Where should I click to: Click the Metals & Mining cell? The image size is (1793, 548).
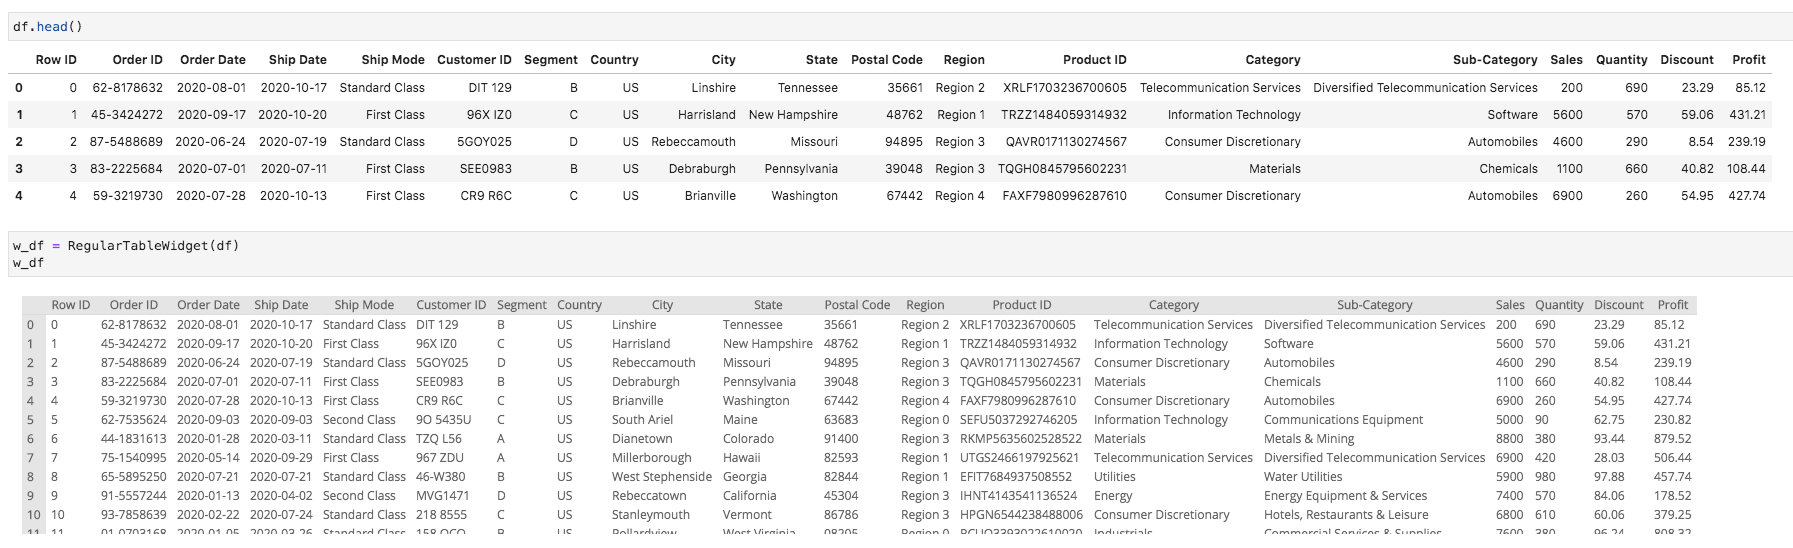coord(1309,439)
